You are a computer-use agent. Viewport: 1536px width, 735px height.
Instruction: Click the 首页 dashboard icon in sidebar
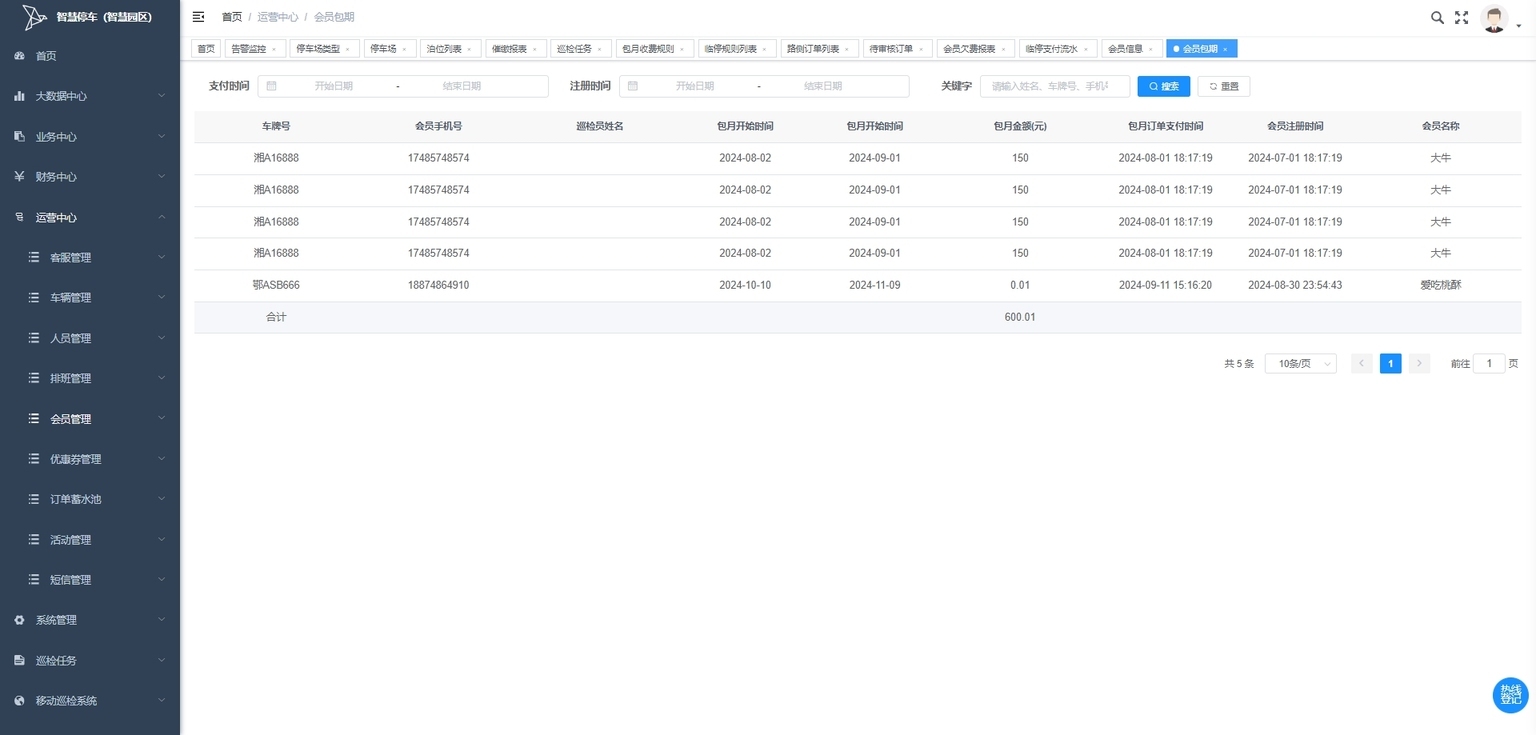[19, 56]
